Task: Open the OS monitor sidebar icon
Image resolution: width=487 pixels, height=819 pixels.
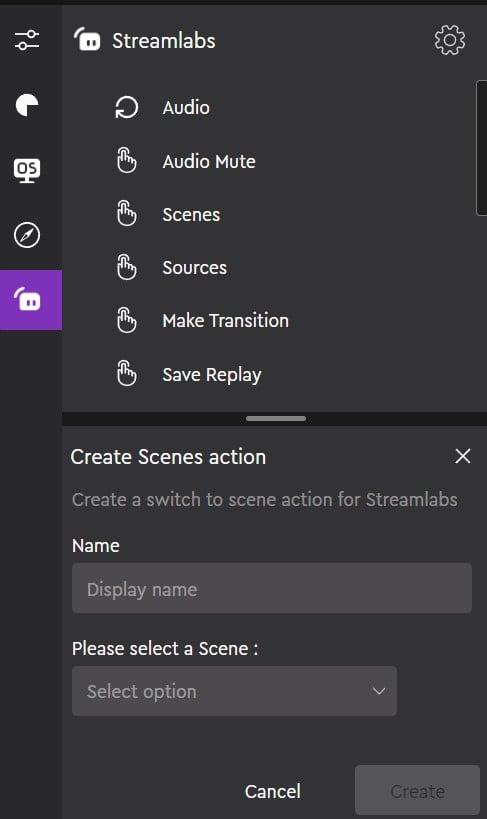Action: click(27, 170)
